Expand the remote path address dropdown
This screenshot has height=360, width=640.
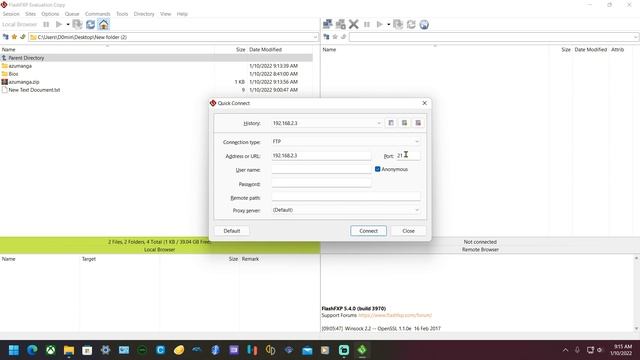click(x=636, y=37)
